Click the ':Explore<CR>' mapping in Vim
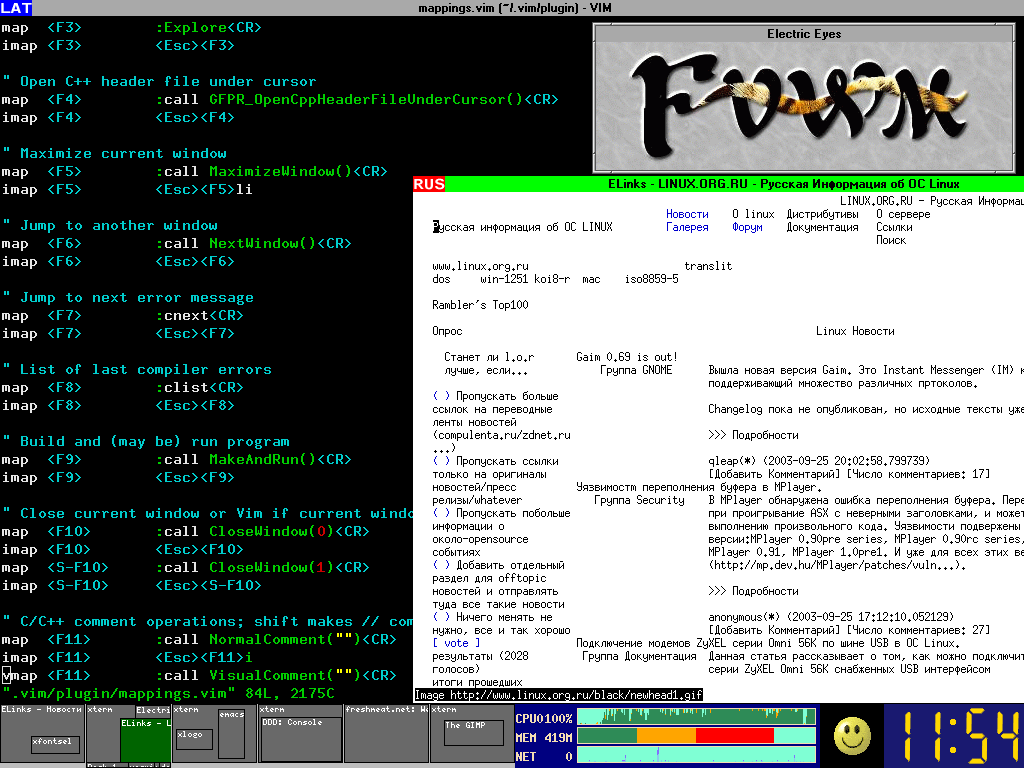This screenshot has width=1024, height=768. (208, 27)
